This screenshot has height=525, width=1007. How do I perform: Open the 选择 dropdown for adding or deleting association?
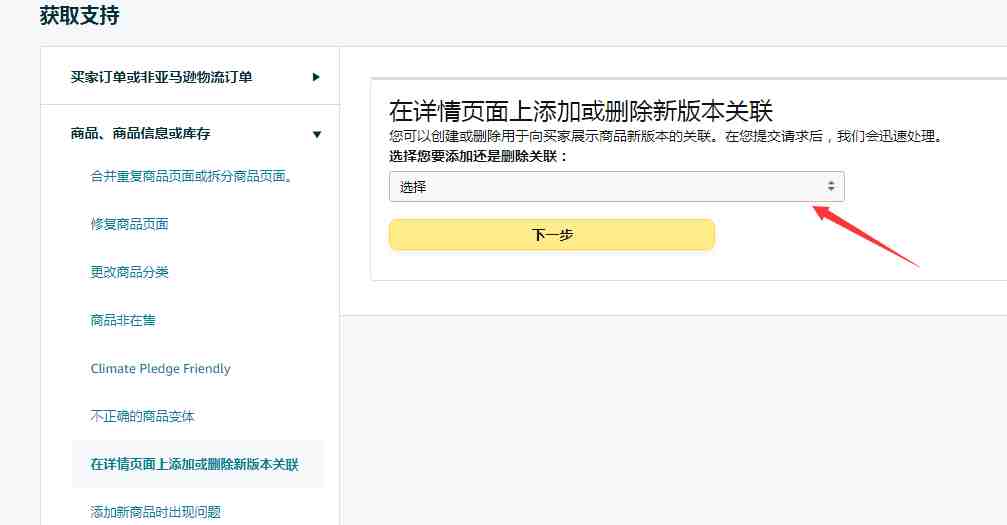click(x=617, y=187)
